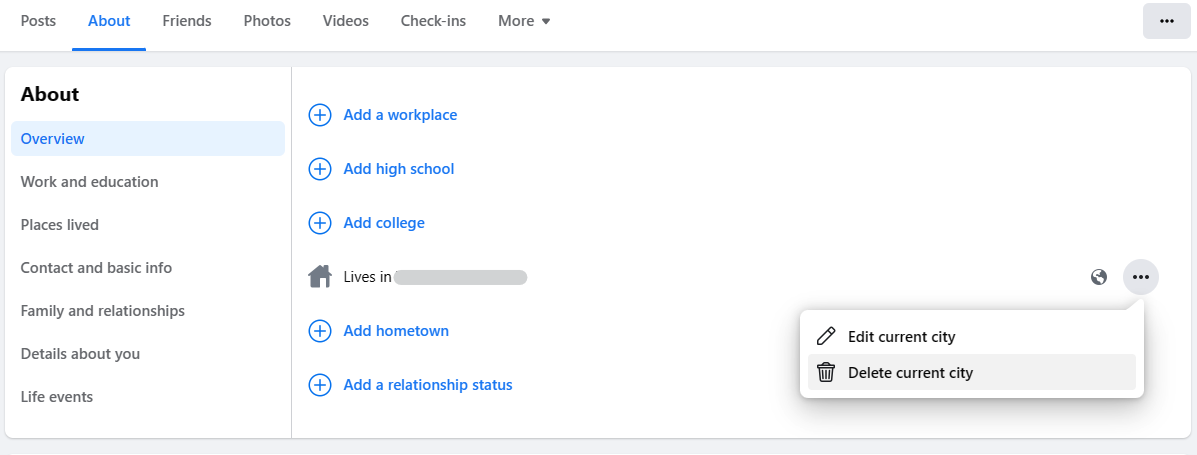Go to the Work and education section
Image resolution: width=1197 pixels, height=455 pixels.
click(x=90, y=182)
